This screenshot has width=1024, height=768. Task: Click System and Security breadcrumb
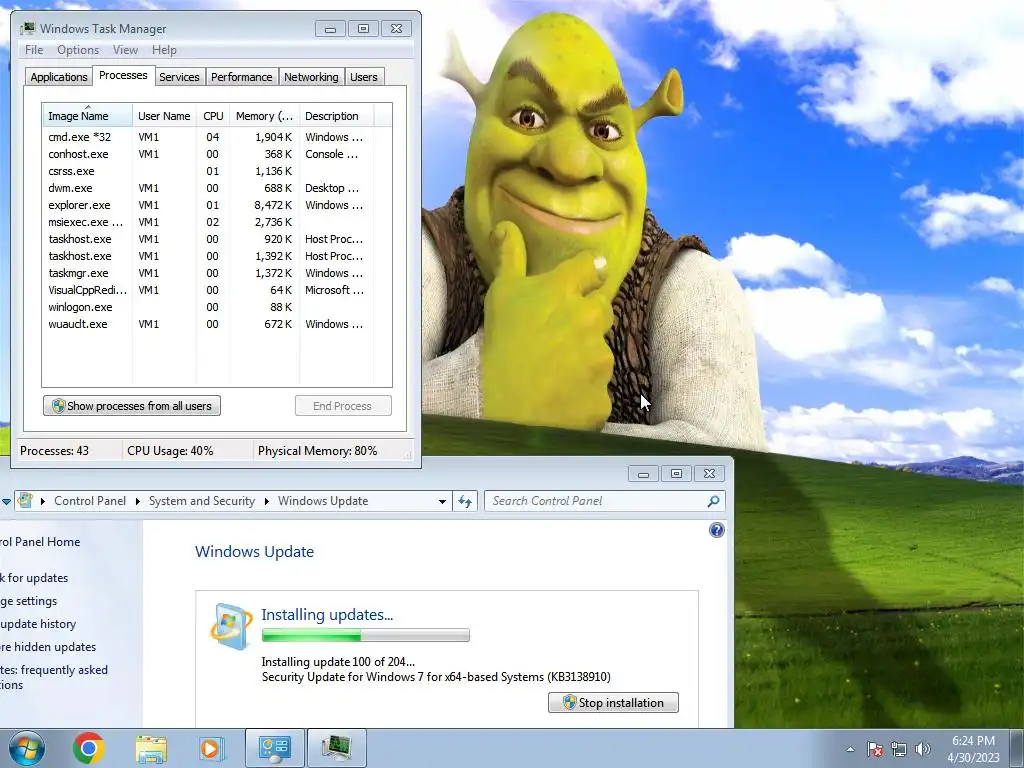(x=202, y=501)
